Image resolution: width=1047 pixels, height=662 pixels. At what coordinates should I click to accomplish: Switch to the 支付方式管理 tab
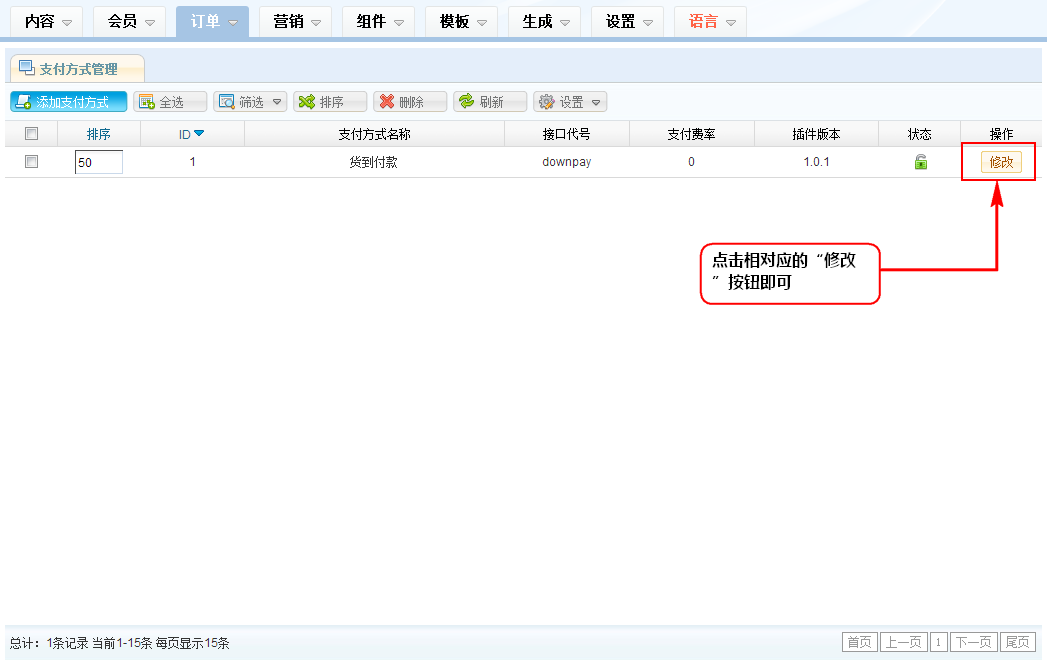77,69
